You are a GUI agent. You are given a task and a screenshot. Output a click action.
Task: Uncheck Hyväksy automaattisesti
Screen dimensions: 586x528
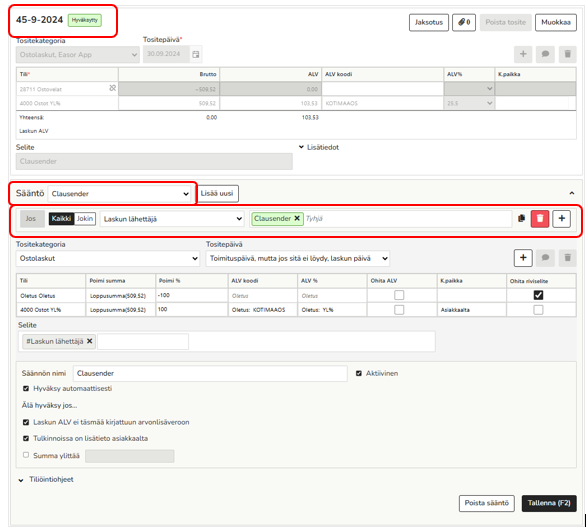tap(26, 389)
